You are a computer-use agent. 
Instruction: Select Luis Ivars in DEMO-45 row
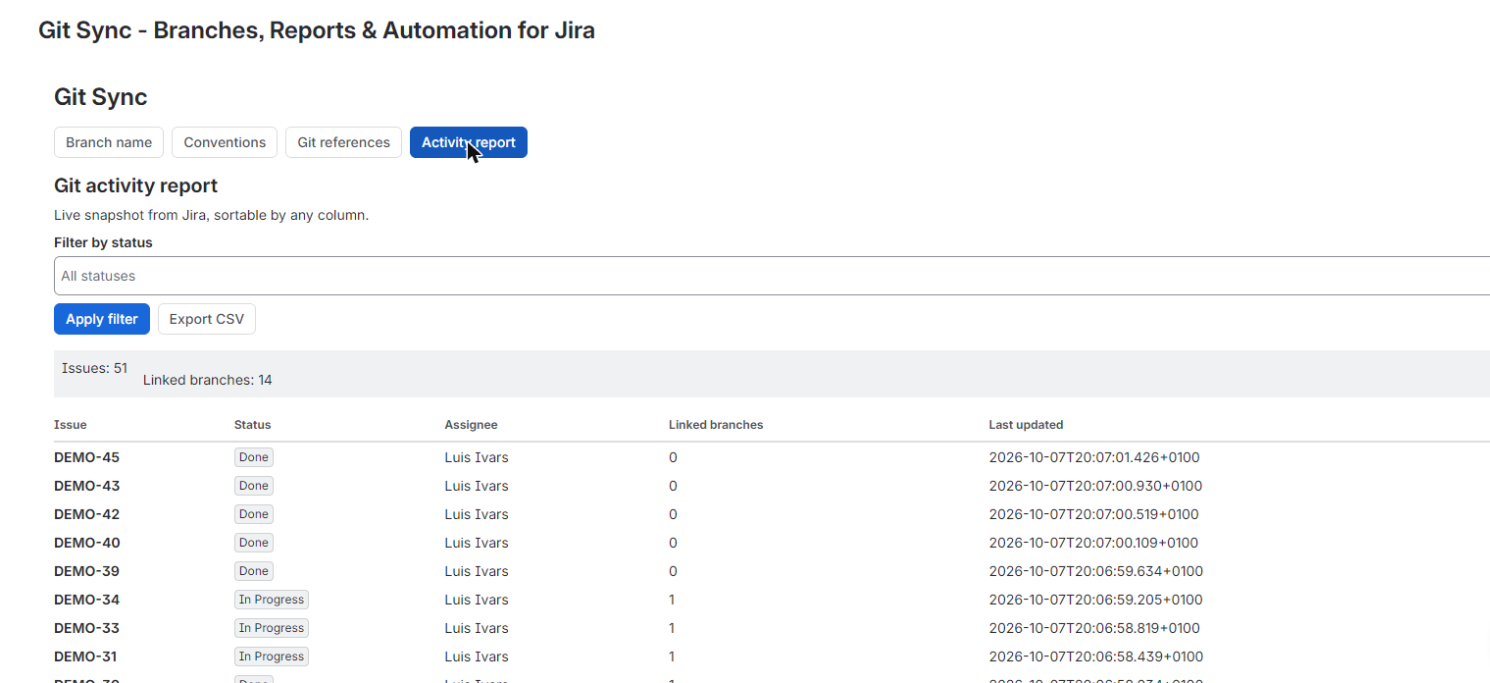477,458
